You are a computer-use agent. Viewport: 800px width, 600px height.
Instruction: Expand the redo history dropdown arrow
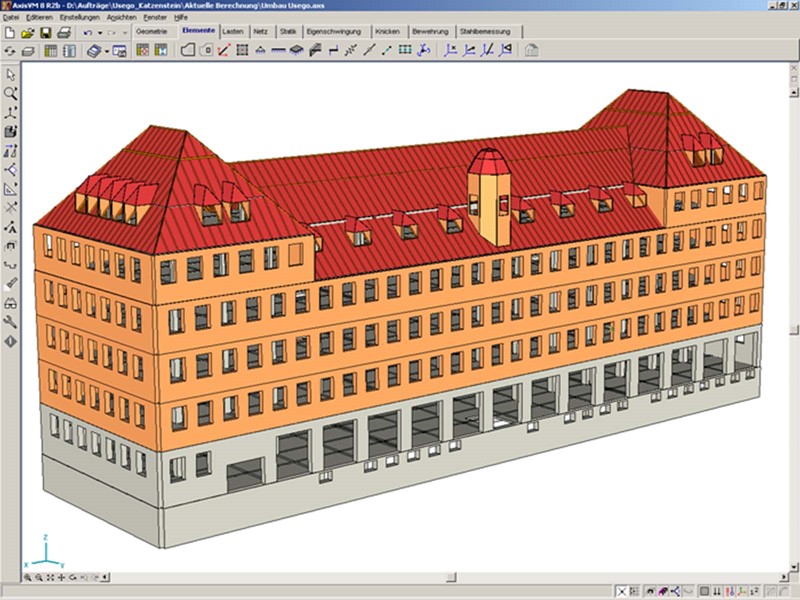pyautogui.click(x=124, y=33)
